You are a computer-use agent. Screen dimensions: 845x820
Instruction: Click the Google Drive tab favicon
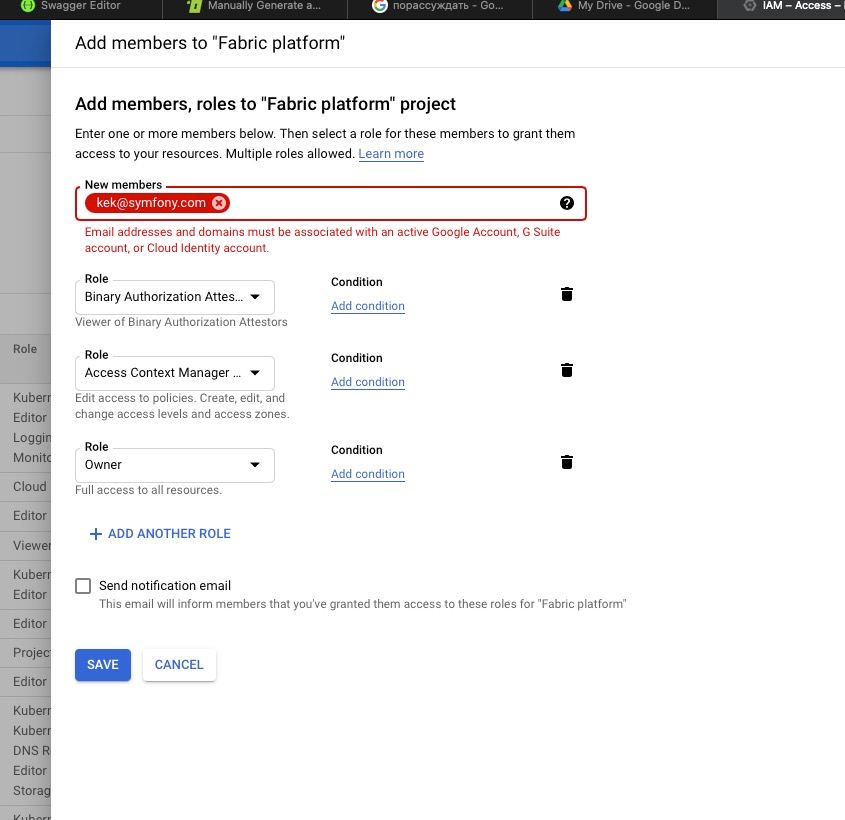(x=564, y=6)
